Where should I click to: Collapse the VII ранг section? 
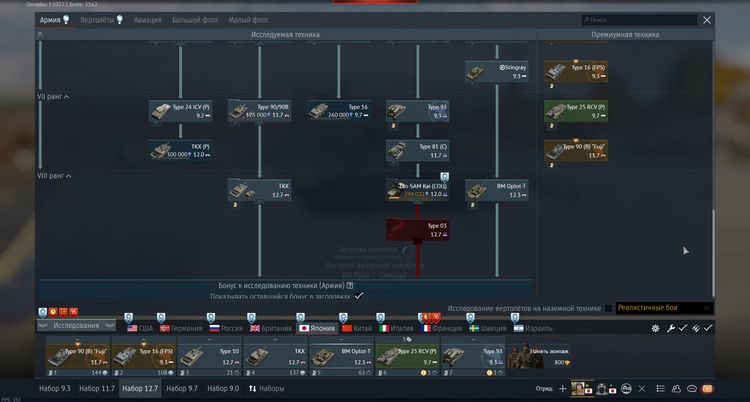[66, 97]
